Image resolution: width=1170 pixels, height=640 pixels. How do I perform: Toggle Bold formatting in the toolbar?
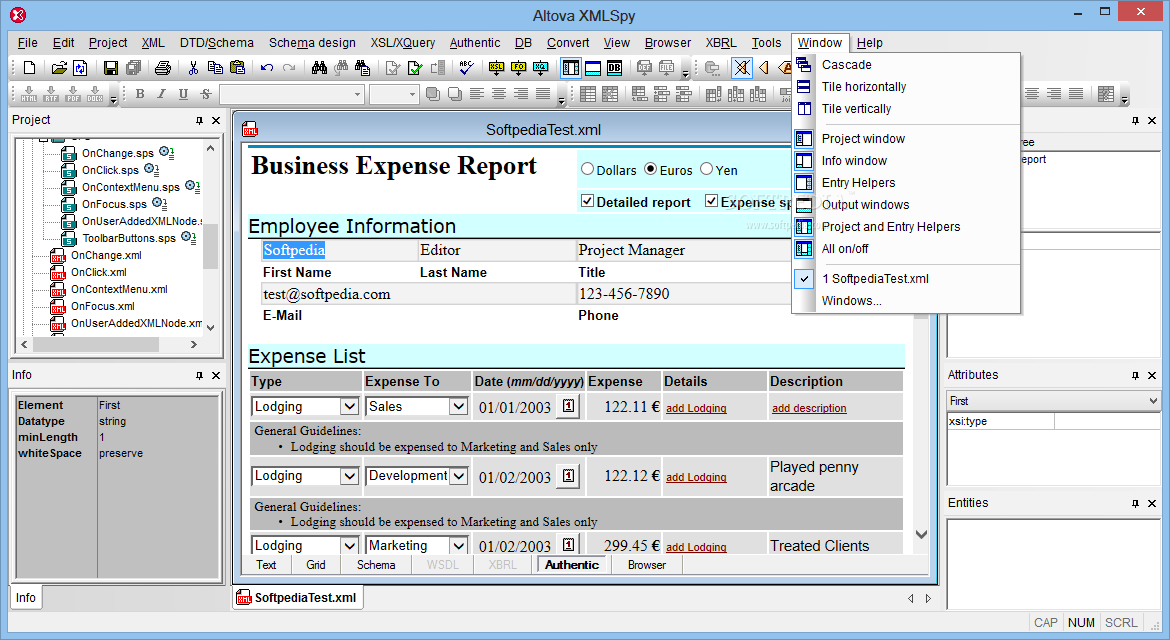tap(140, 94)
